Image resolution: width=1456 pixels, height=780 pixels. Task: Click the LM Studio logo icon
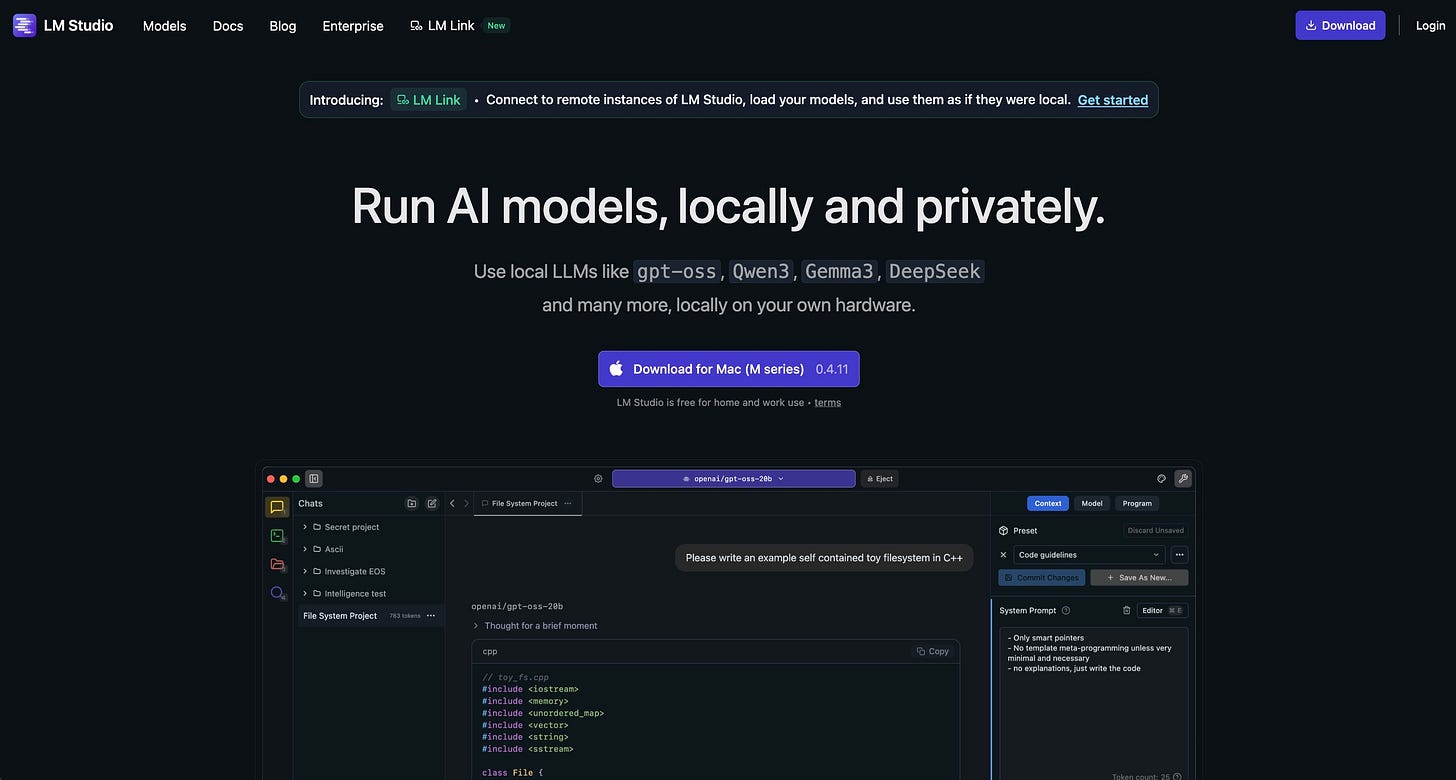point(24,25)
